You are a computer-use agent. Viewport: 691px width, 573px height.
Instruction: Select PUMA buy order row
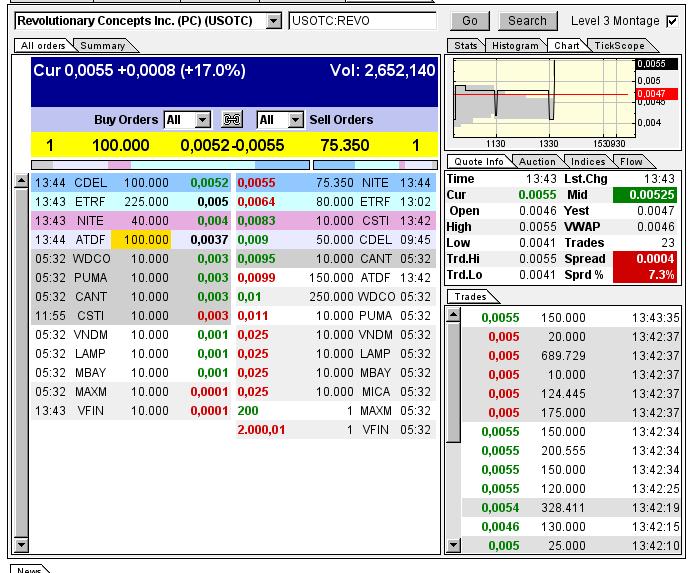pyautogui.click(x=131, y=277)
